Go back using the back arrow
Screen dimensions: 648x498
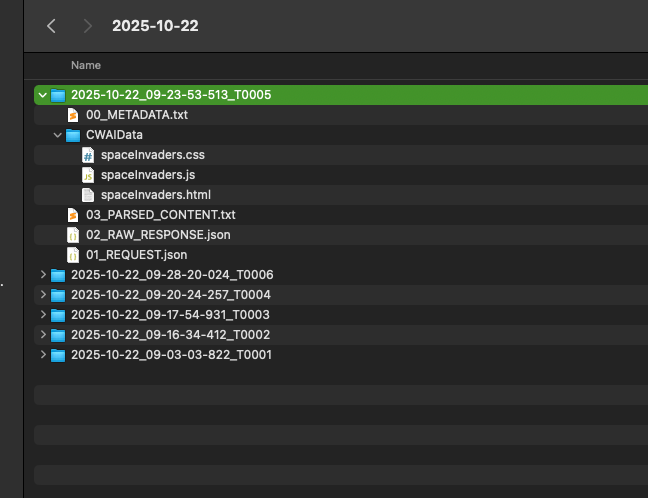[51, 26]
